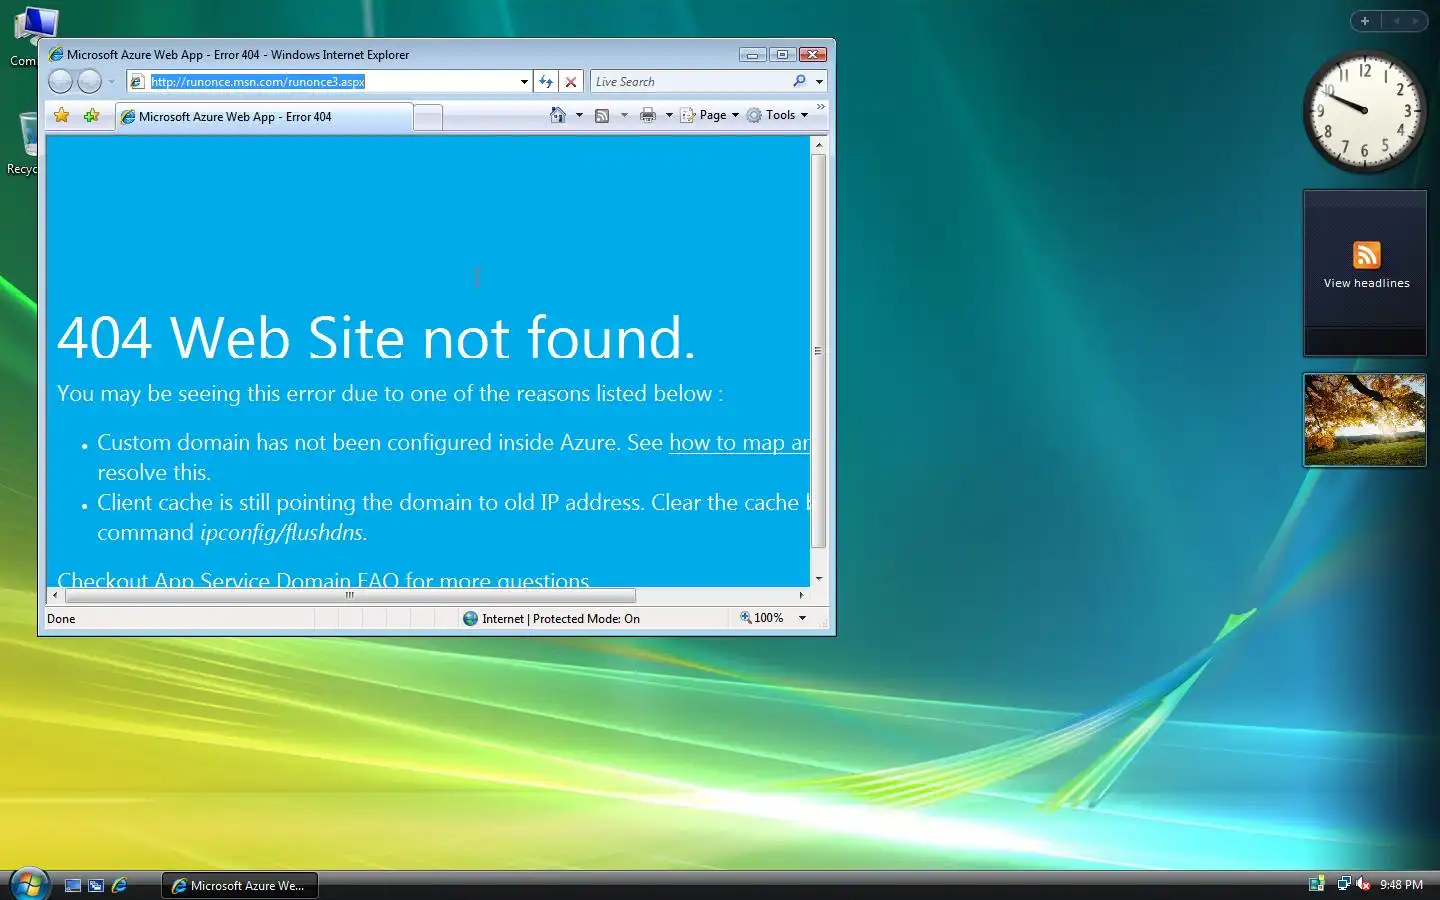Viewport: 1440px width, 900px height.
Task: Click the sidebar Add Gadgets plus button
Action: coord(1365,20)
